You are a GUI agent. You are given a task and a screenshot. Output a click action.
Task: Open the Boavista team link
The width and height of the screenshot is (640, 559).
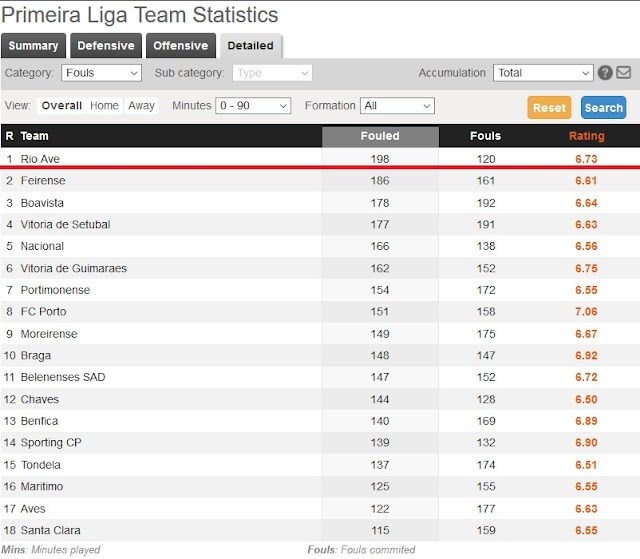click(42, 203)
